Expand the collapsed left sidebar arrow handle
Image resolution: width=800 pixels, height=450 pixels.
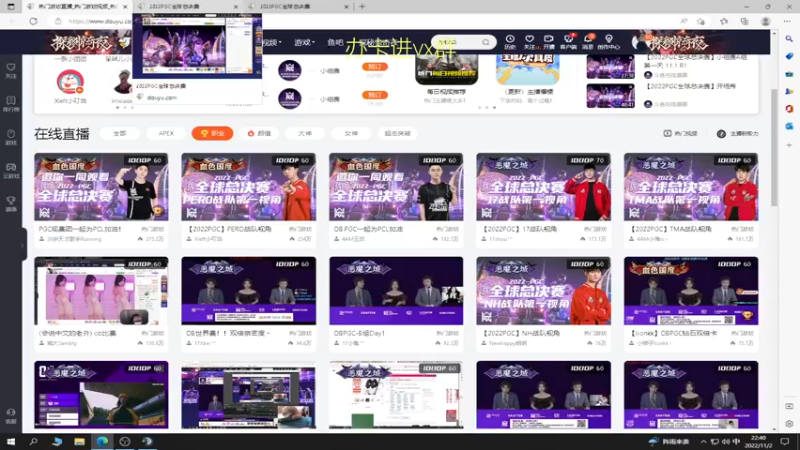click(x=23, y=245)
